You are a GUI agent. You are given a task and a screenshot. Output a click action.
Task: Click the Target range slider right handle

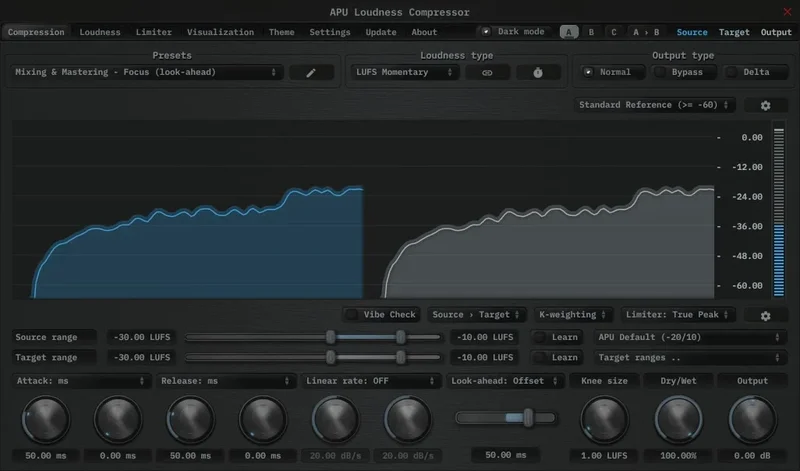(401, 357)
